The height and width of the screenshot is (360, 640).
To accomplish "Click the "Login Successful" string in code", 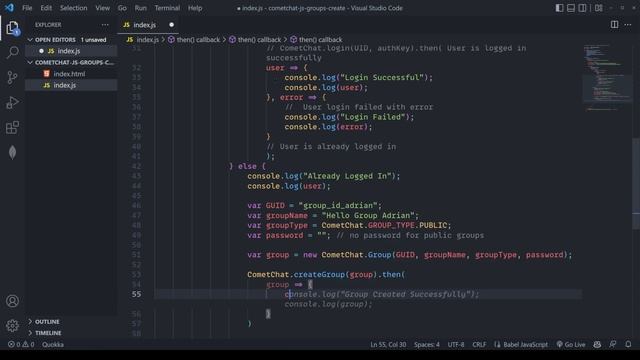I will pyautogui.click(x=382, y=78).
